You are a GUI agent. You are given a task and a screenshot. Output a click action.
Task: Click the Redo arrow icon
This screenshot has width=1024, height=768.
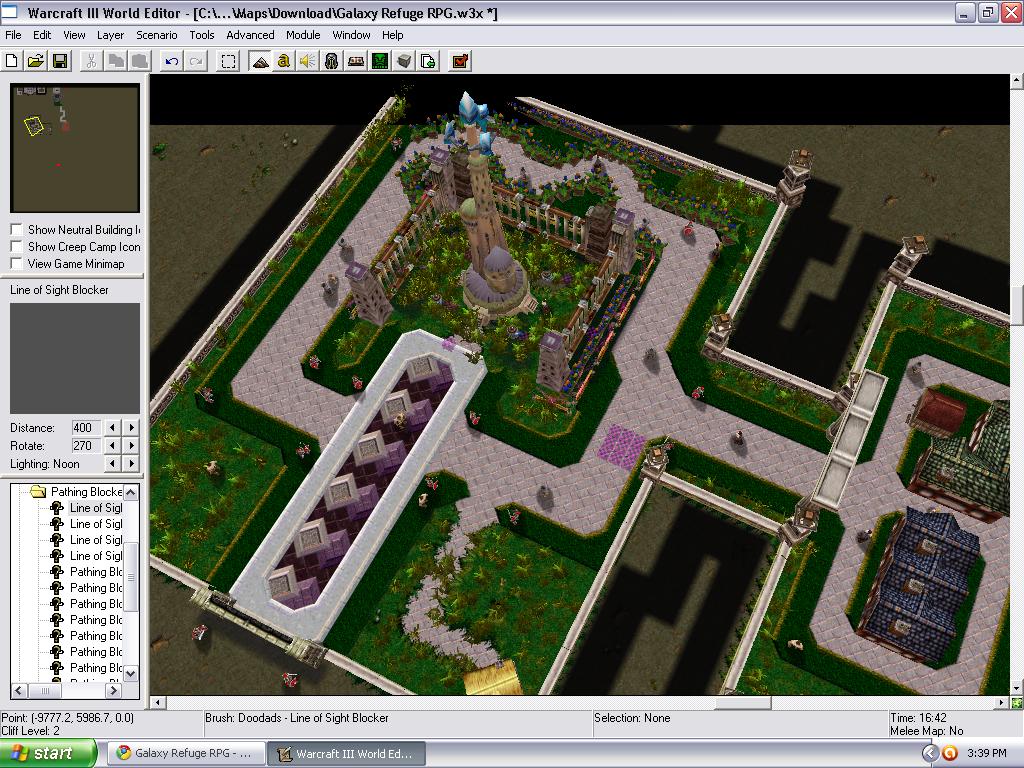point(196,61)
